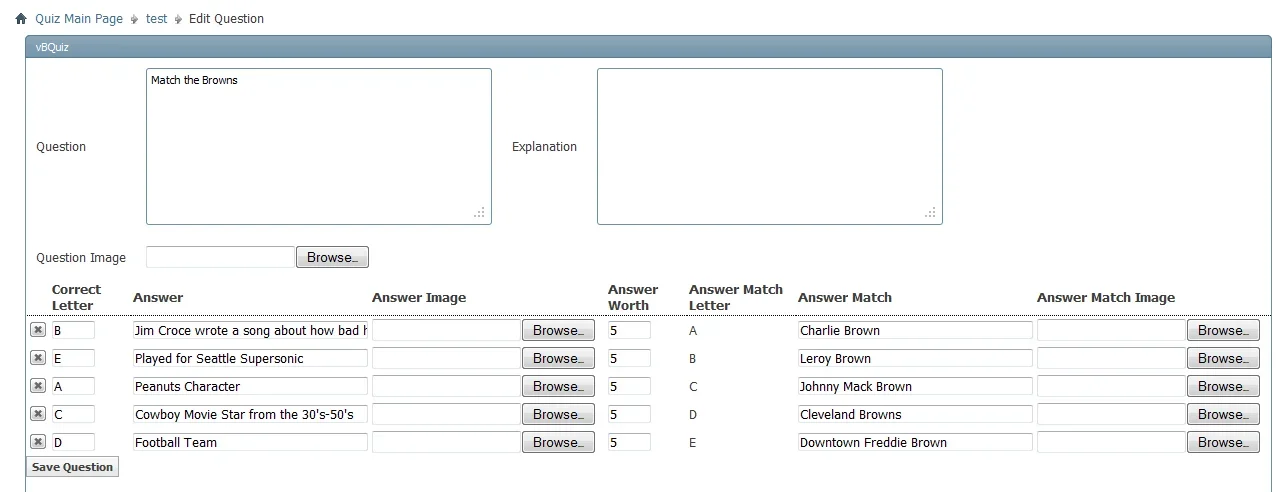This screenshot has height=492, width=1276.
Task: Browse answer image for Peanuts Character
Action: [x=558, y=386]
